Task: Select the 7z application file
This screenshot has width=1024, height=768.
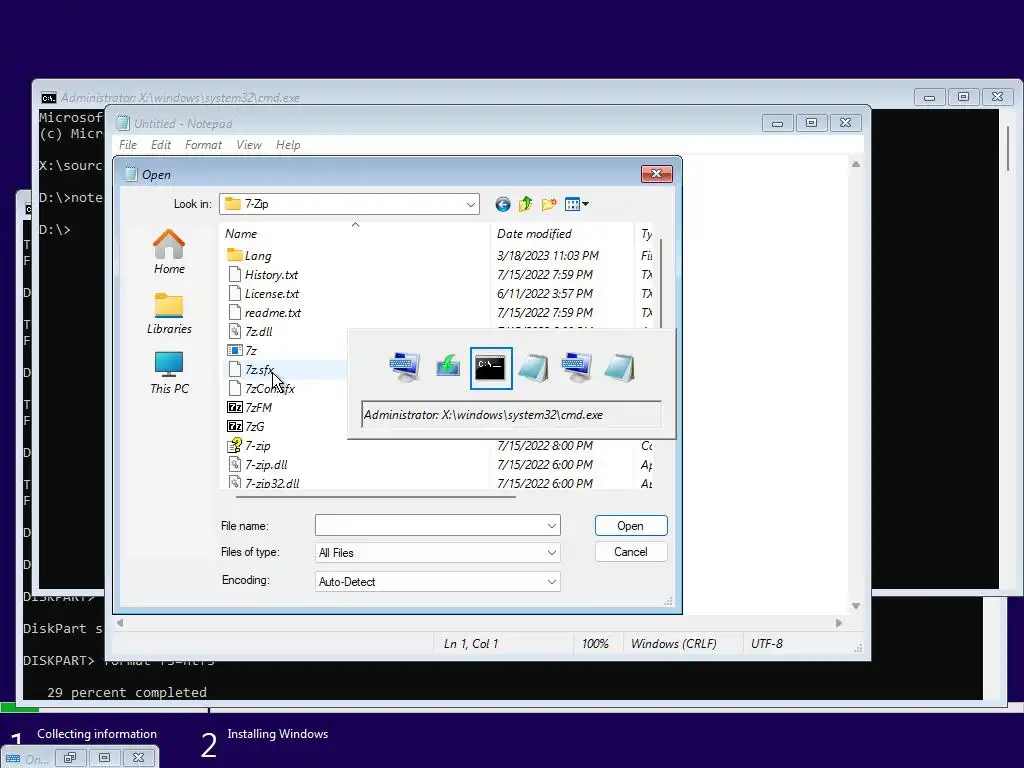Action: coord(242,351)
